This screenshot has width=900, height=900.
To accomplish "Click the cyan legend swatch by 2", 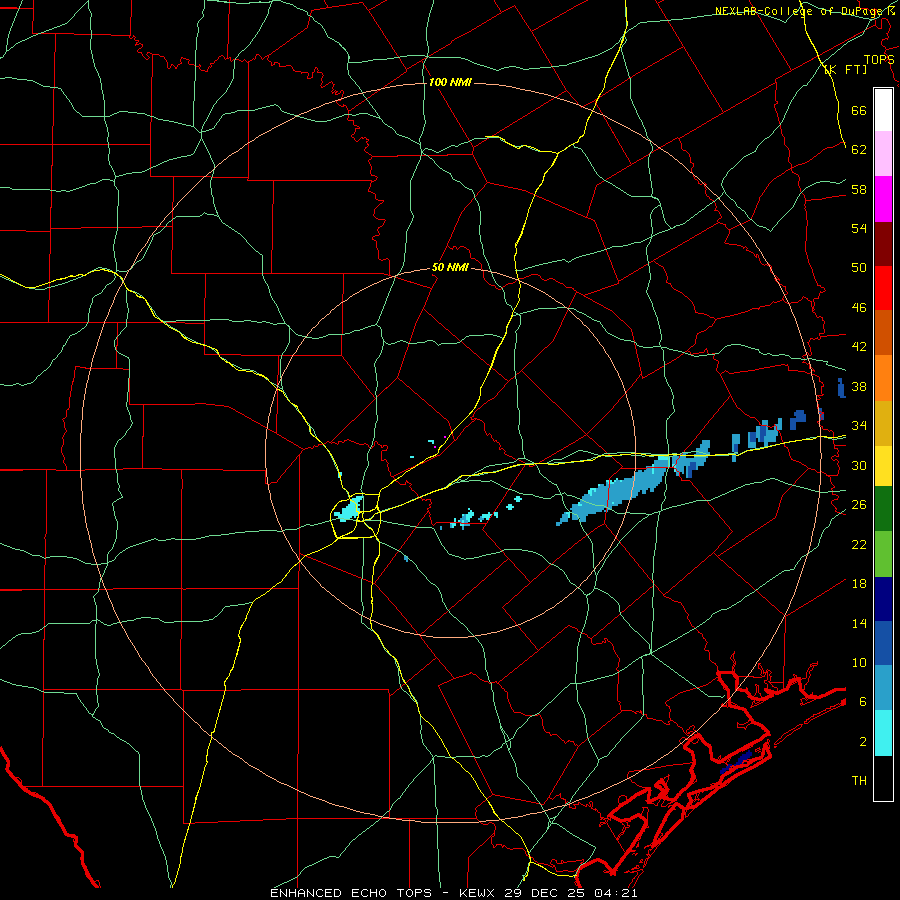I will pyautogui.click(x=883, y=733).
